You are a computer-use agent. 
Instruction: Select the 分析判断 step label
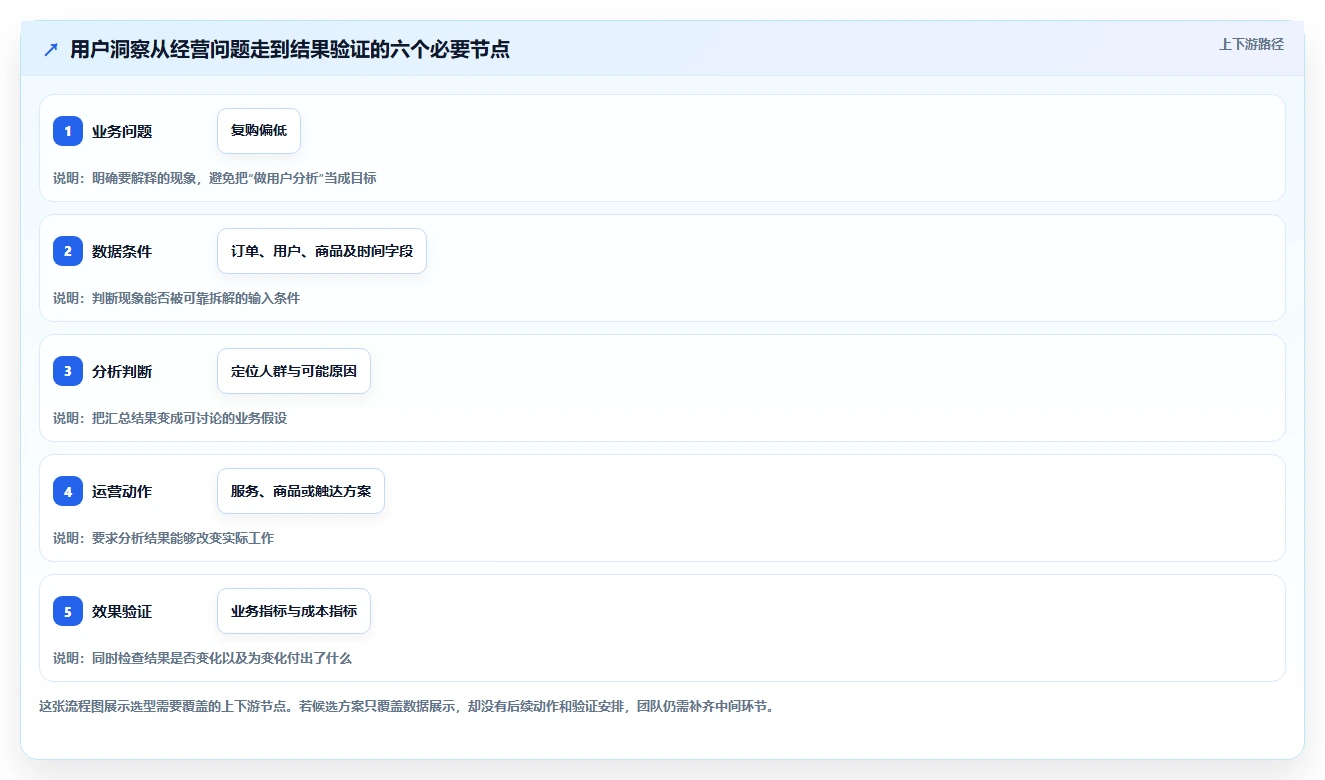(122, 371)
